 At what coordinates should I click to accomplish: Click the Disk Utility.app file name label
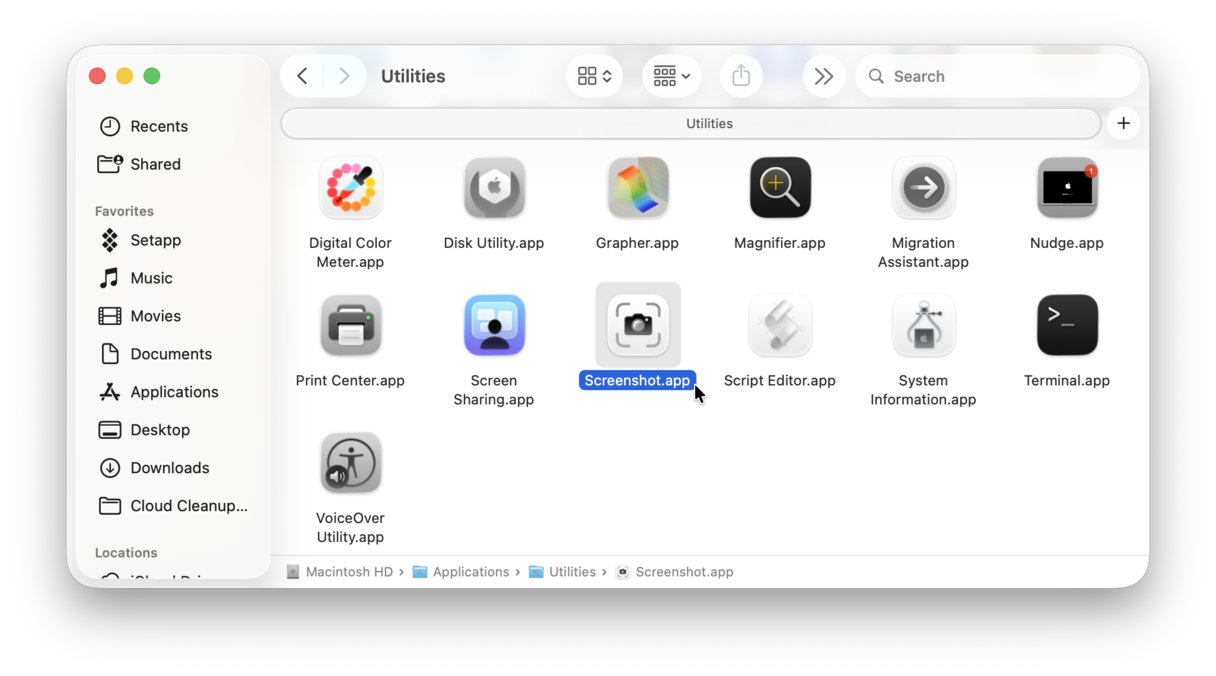(x=494, y=243)
